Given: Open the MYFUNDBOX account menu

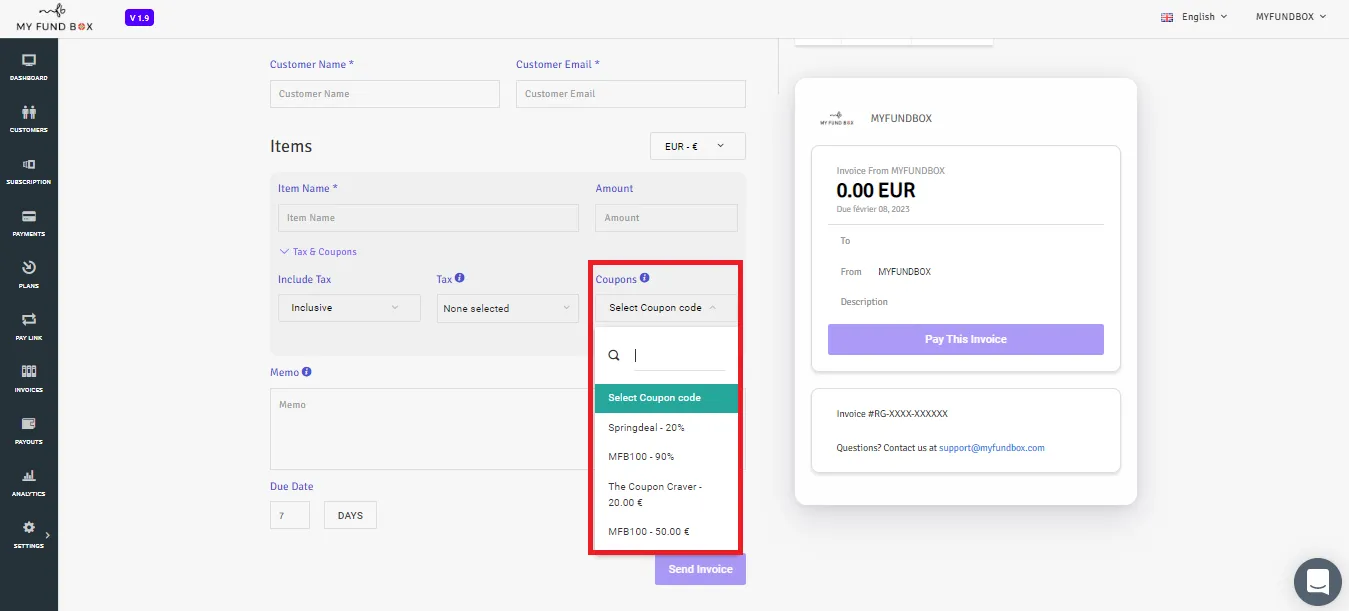Looking at the screenshot, I should coord(1291,17).
